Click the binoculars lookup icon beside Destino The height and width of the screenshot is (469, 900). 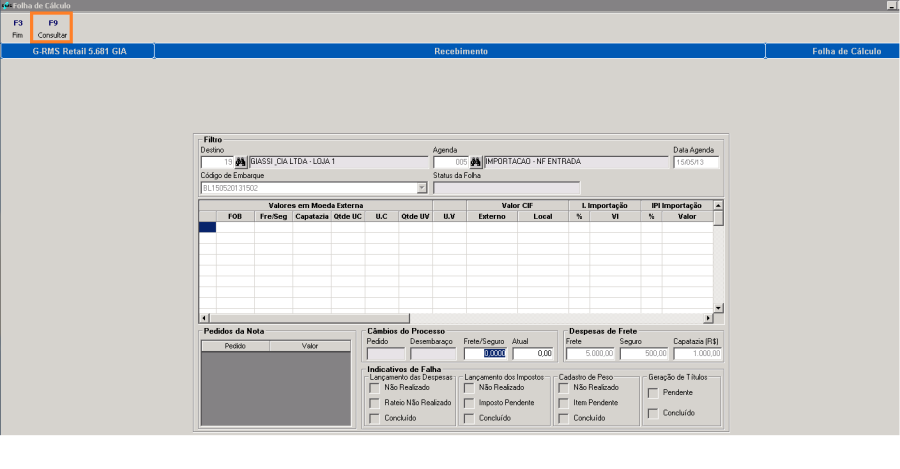(240, 162)
